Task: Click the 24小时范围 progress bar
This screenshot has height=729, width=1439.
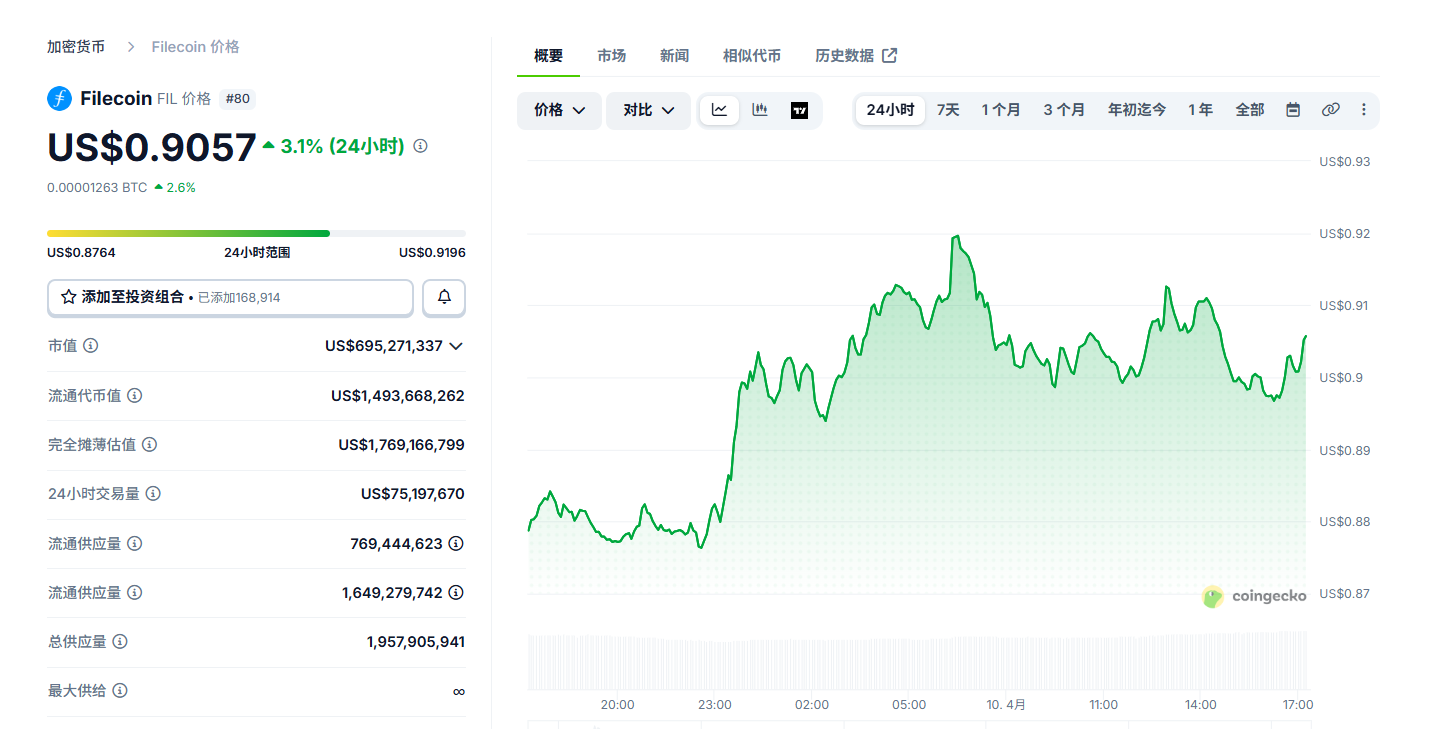Action: point(256,233)
